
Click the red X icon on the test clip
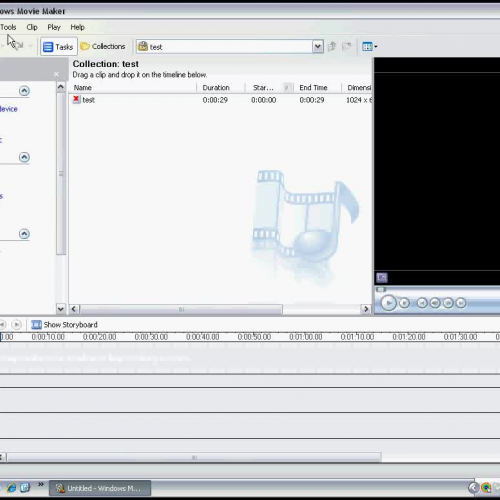pyautogui.click(x=76, y=99)
